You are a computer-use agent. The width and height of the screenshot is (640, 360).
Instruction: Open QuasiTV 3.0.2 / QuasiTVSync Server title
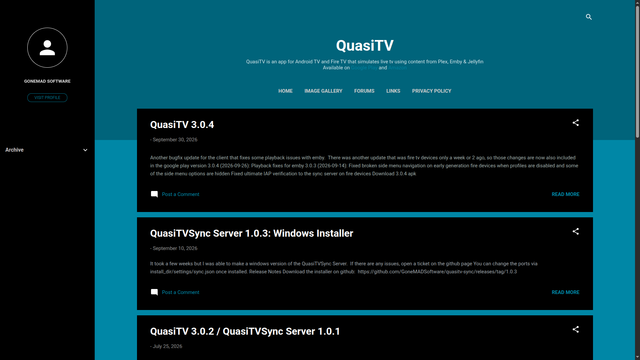pyautogui.click(x=245, y=331)
